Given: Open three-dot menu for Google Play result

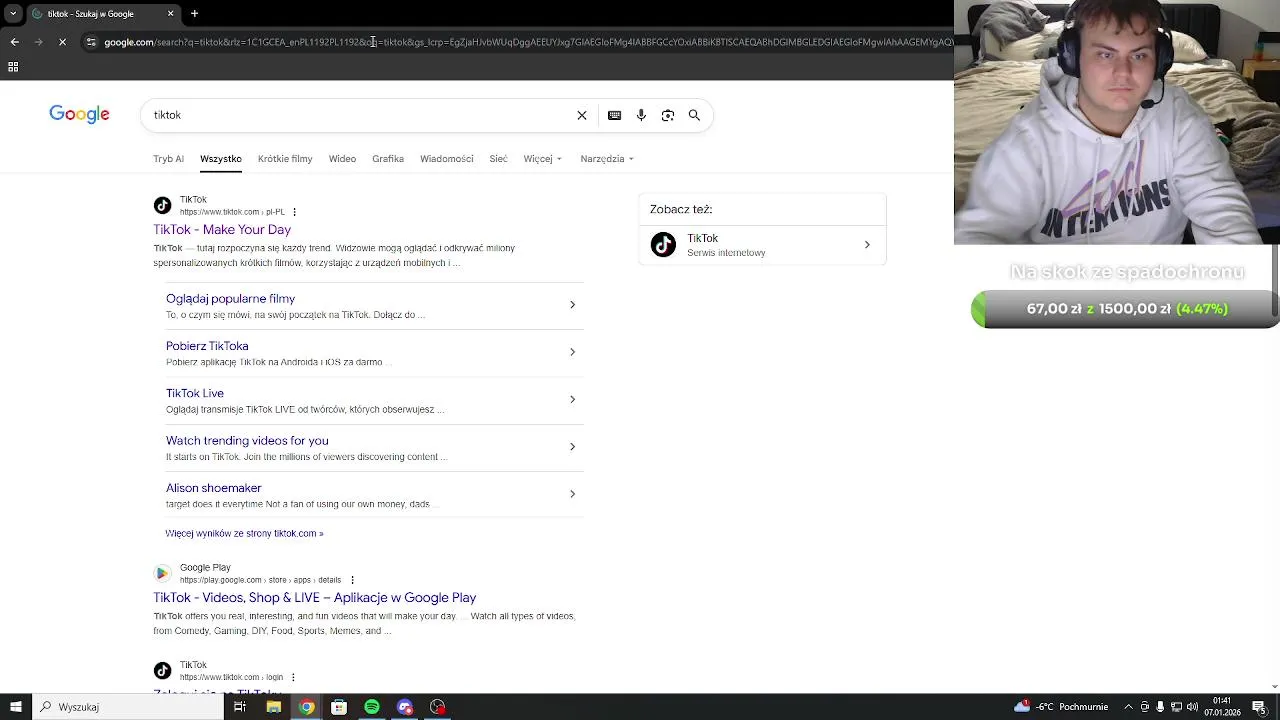Looking at the screenshot, I should tap(352, 580).
